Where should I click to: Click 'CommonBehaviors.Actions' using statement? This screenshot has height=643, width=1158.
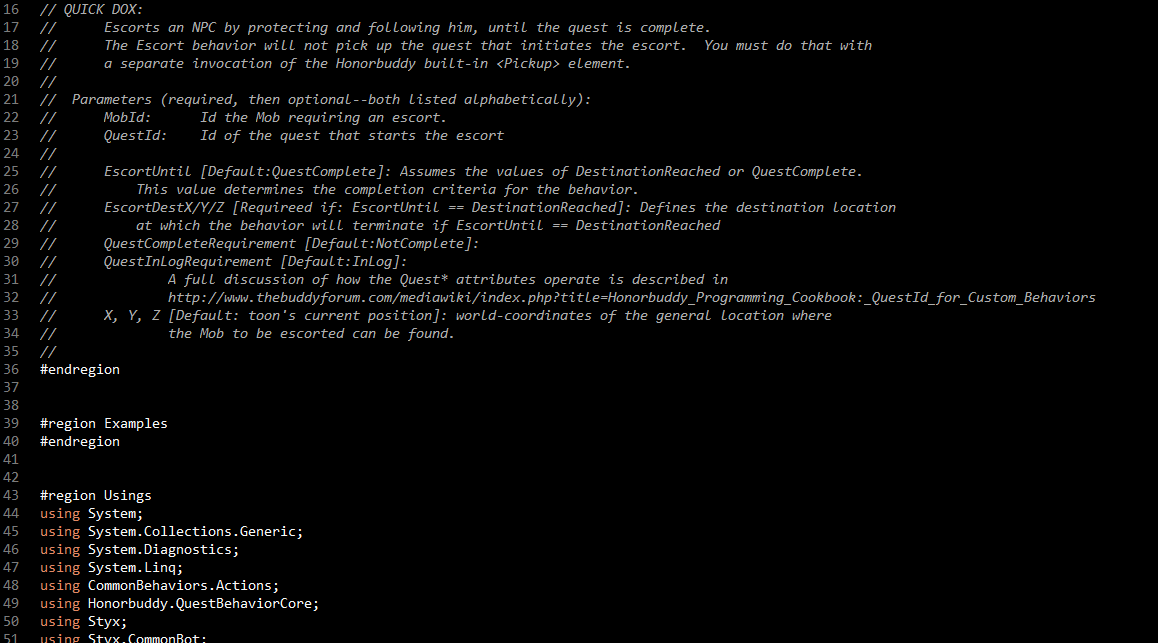180,585
